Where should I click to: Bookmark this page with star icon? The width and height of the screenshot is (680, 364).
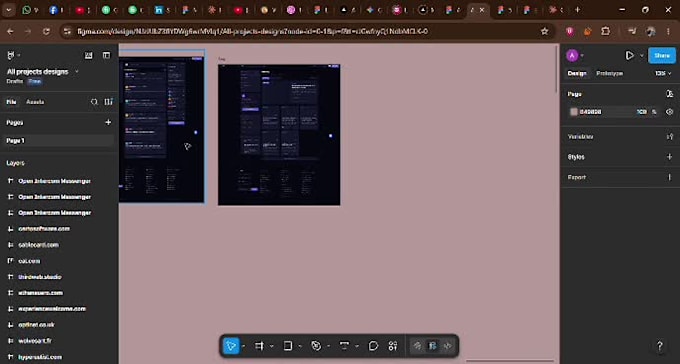pyautogui.click(x=545, y=31)
